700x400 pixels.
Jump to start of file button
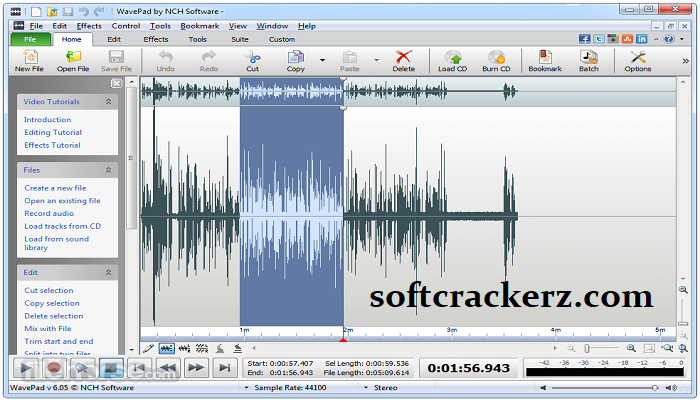(139, 368)
